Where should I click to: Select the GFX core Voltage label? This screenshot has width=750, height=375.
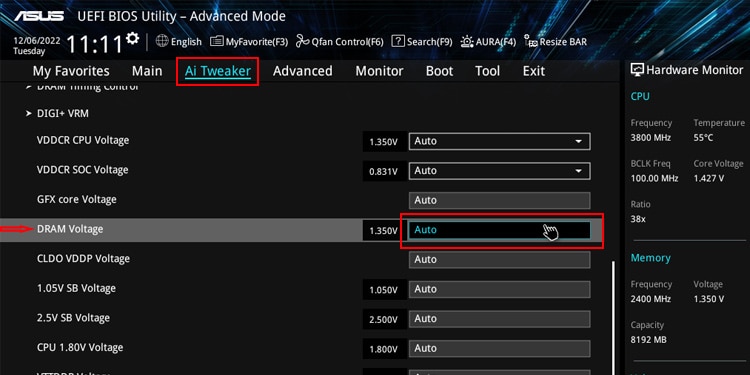[x=77, y=199]
